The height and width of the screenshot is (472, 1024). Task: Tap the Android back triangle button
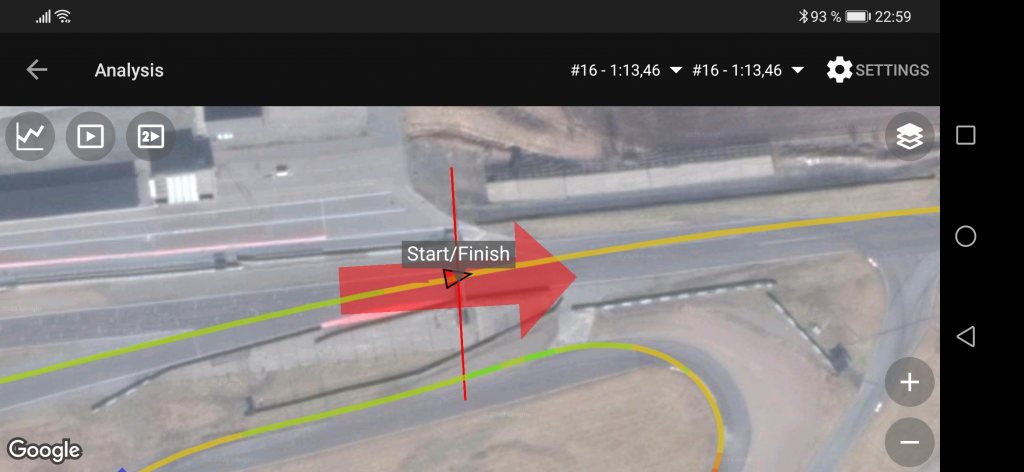[965, 336]
